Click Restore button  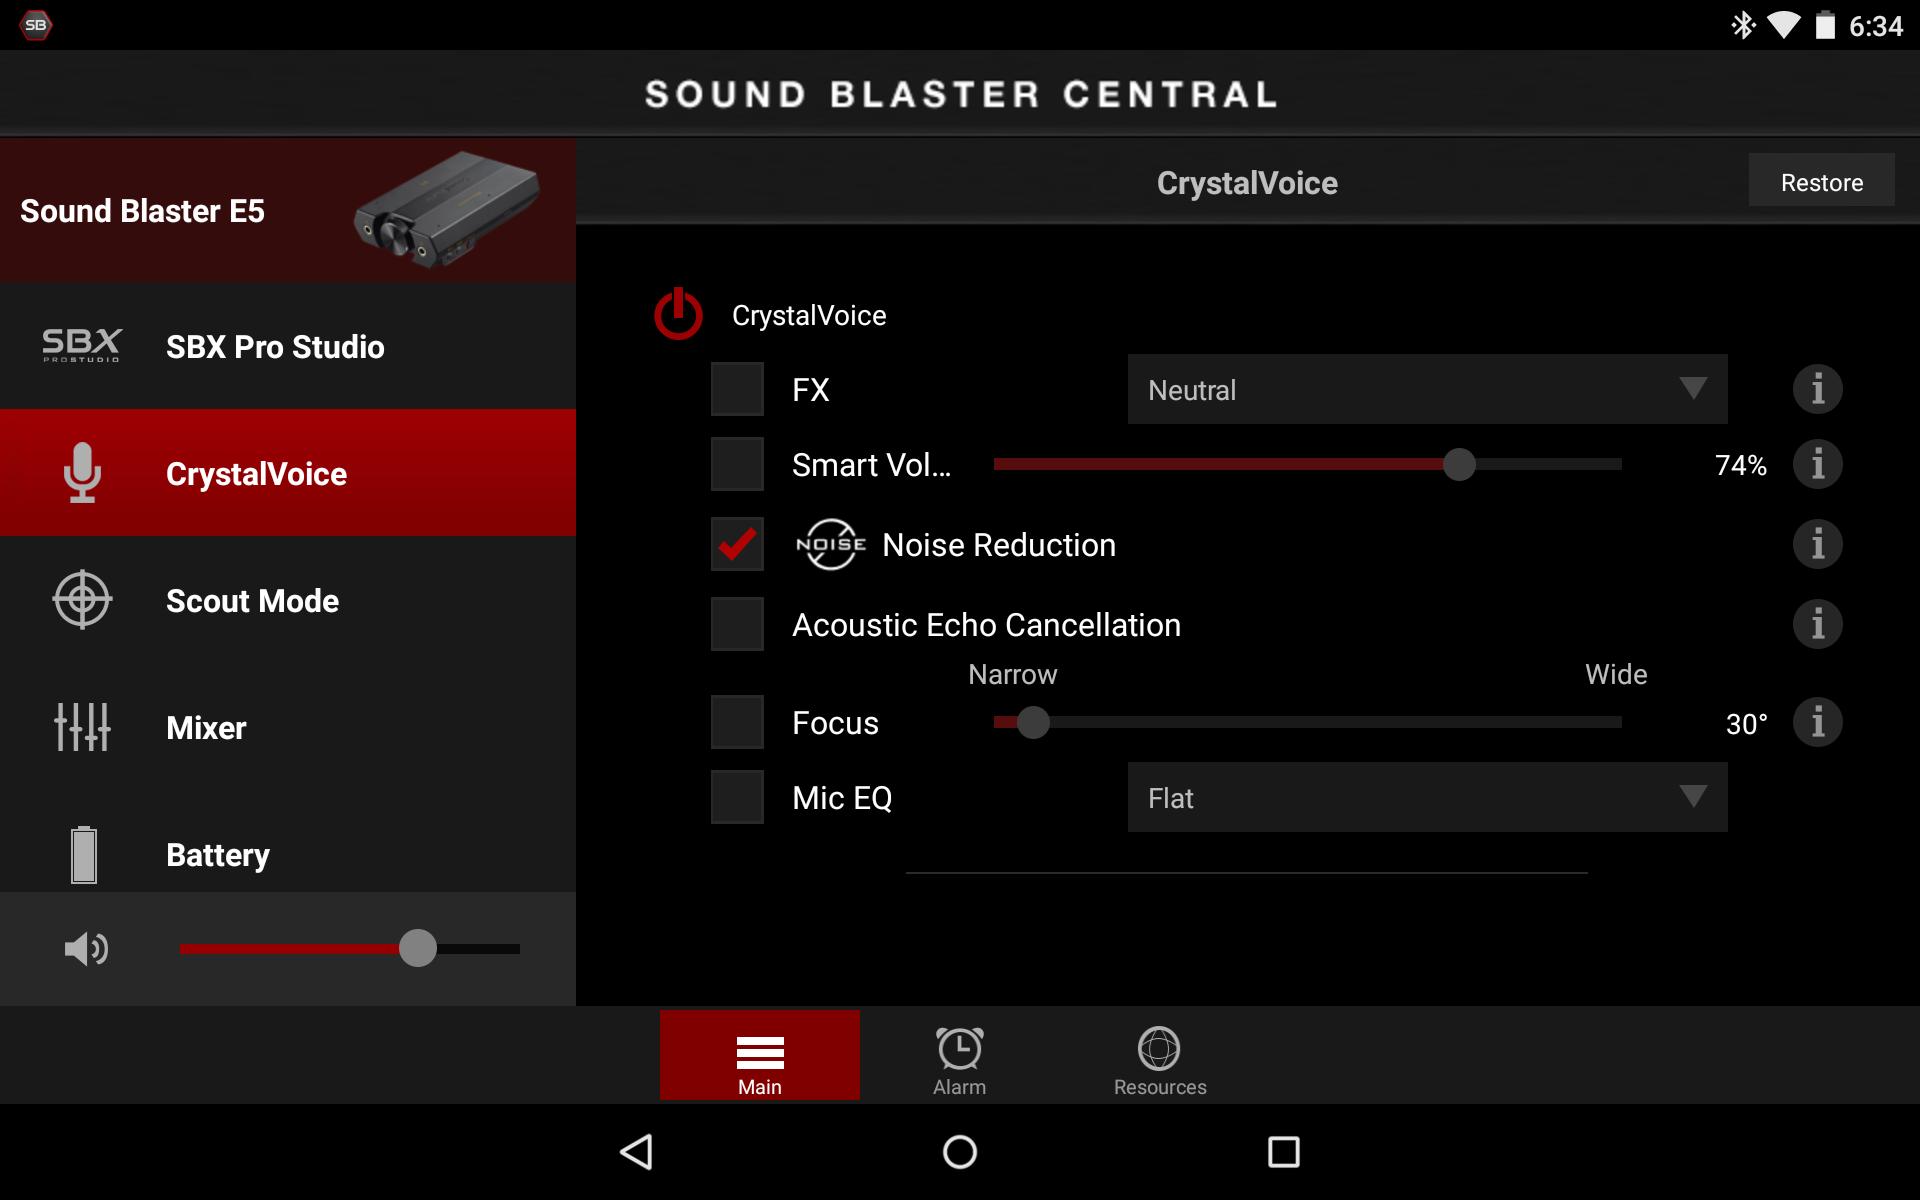(1821, 182)
